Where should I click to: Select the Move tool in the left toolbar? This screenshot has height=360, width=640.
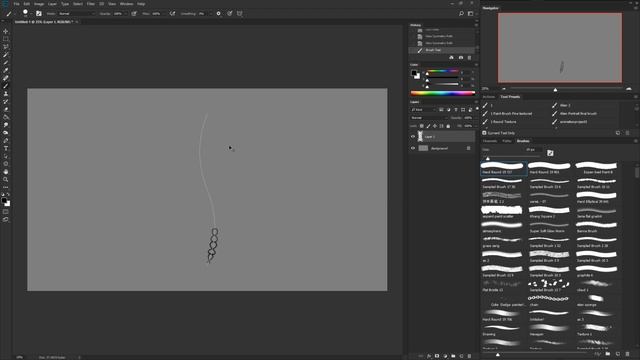click(6, 31)
